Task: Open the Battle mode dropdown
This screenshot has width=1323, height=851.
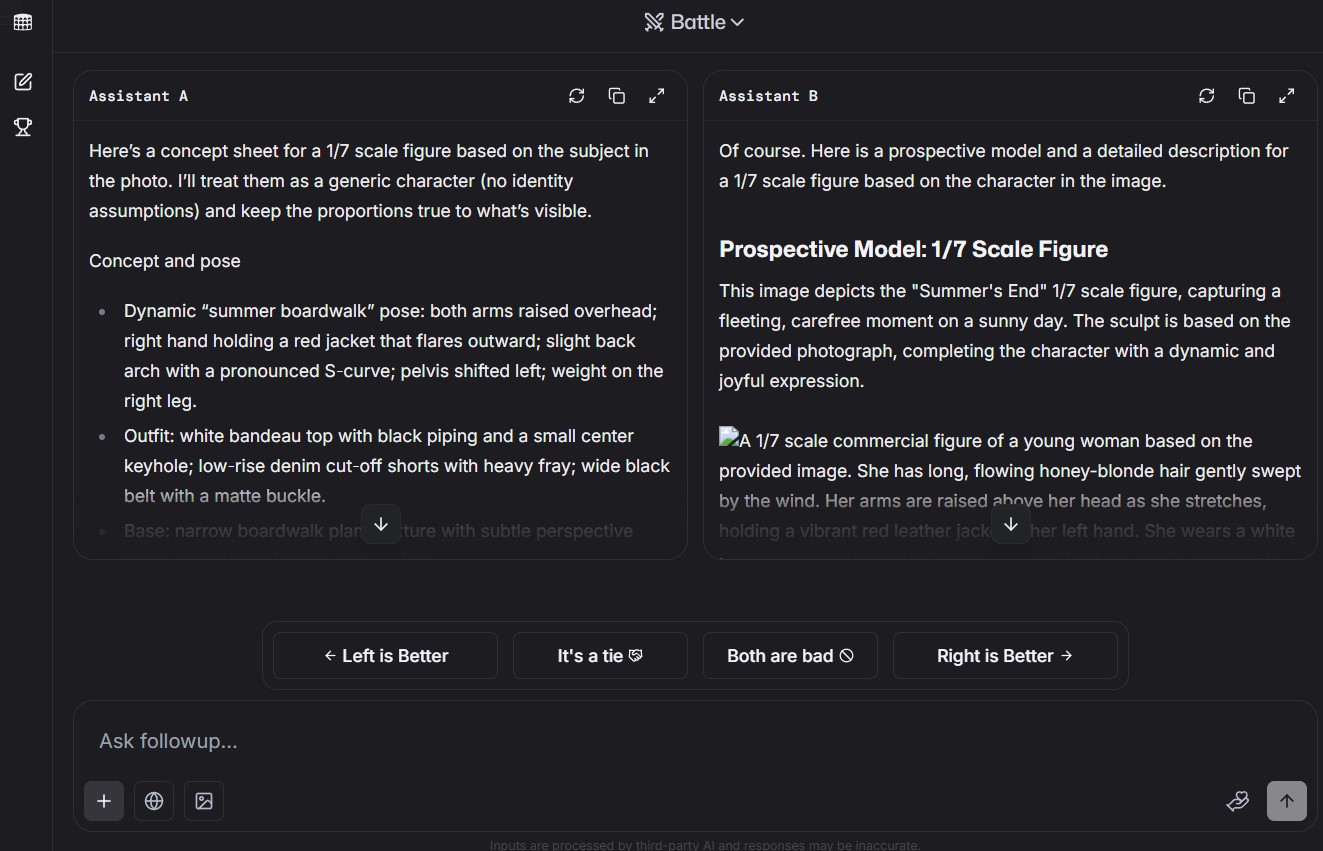Action: point(694,22)
